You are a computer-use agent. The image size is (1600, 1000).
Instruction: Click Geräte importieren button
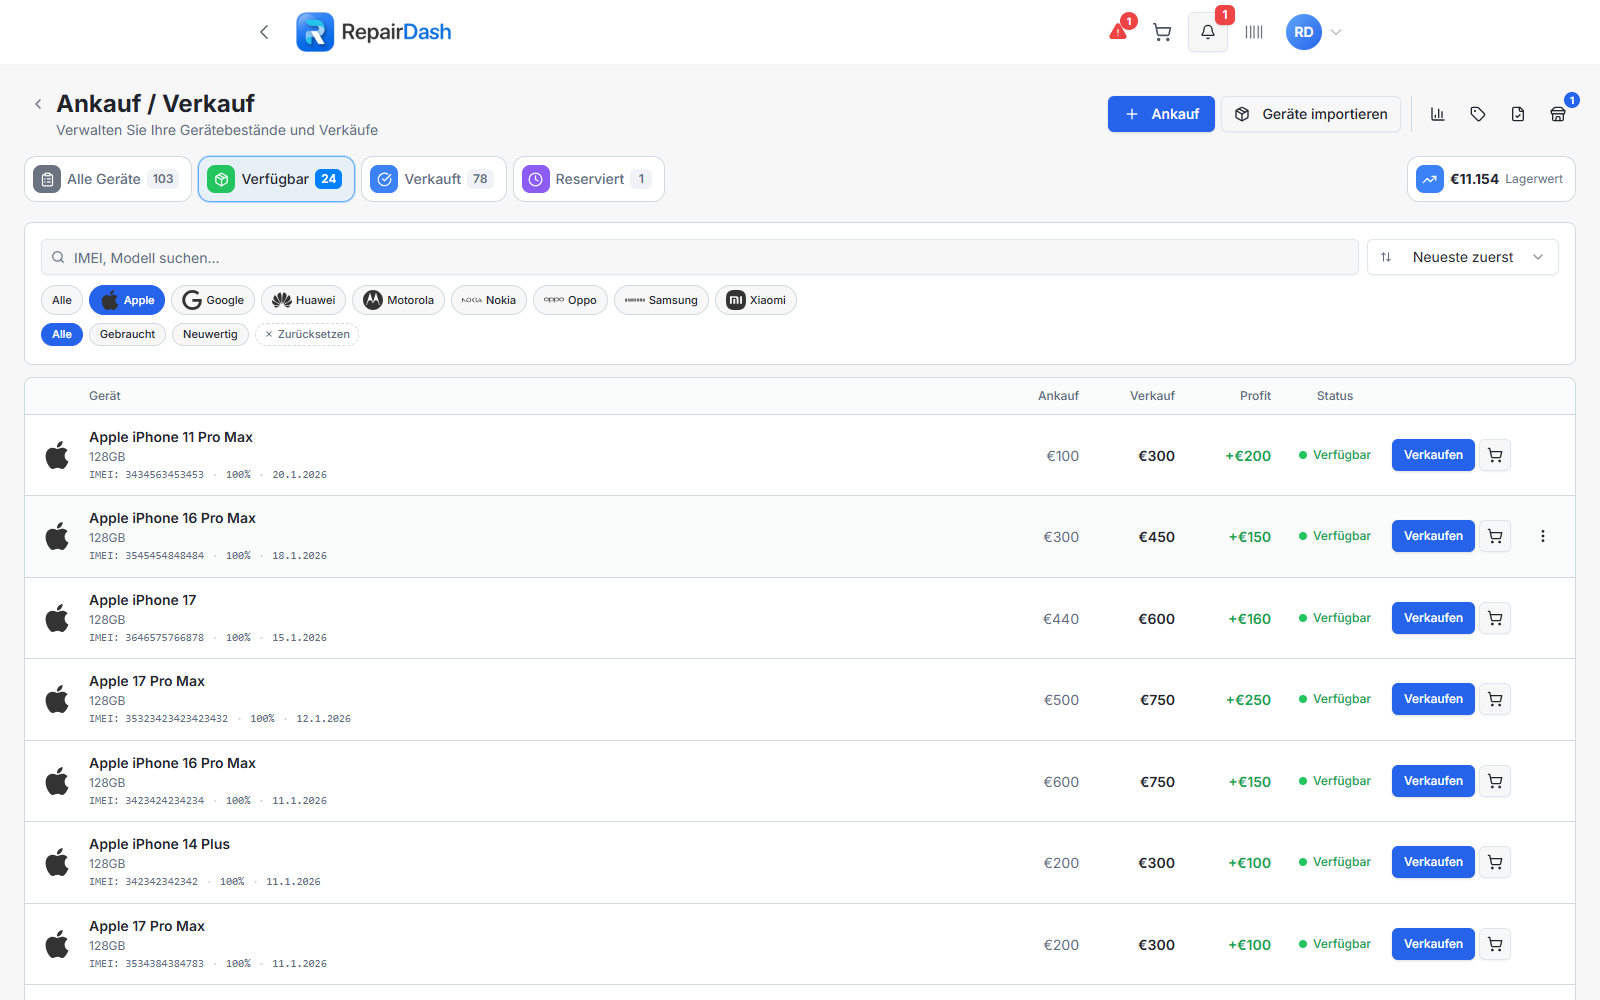point(1311,114)
